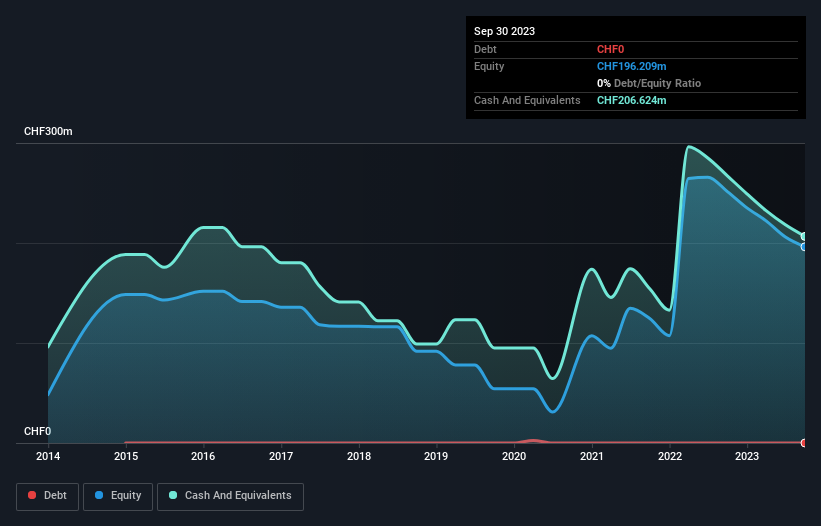Click the CHF206.624m cash value
Screen dimensions: 821x526
click(631, 100)
